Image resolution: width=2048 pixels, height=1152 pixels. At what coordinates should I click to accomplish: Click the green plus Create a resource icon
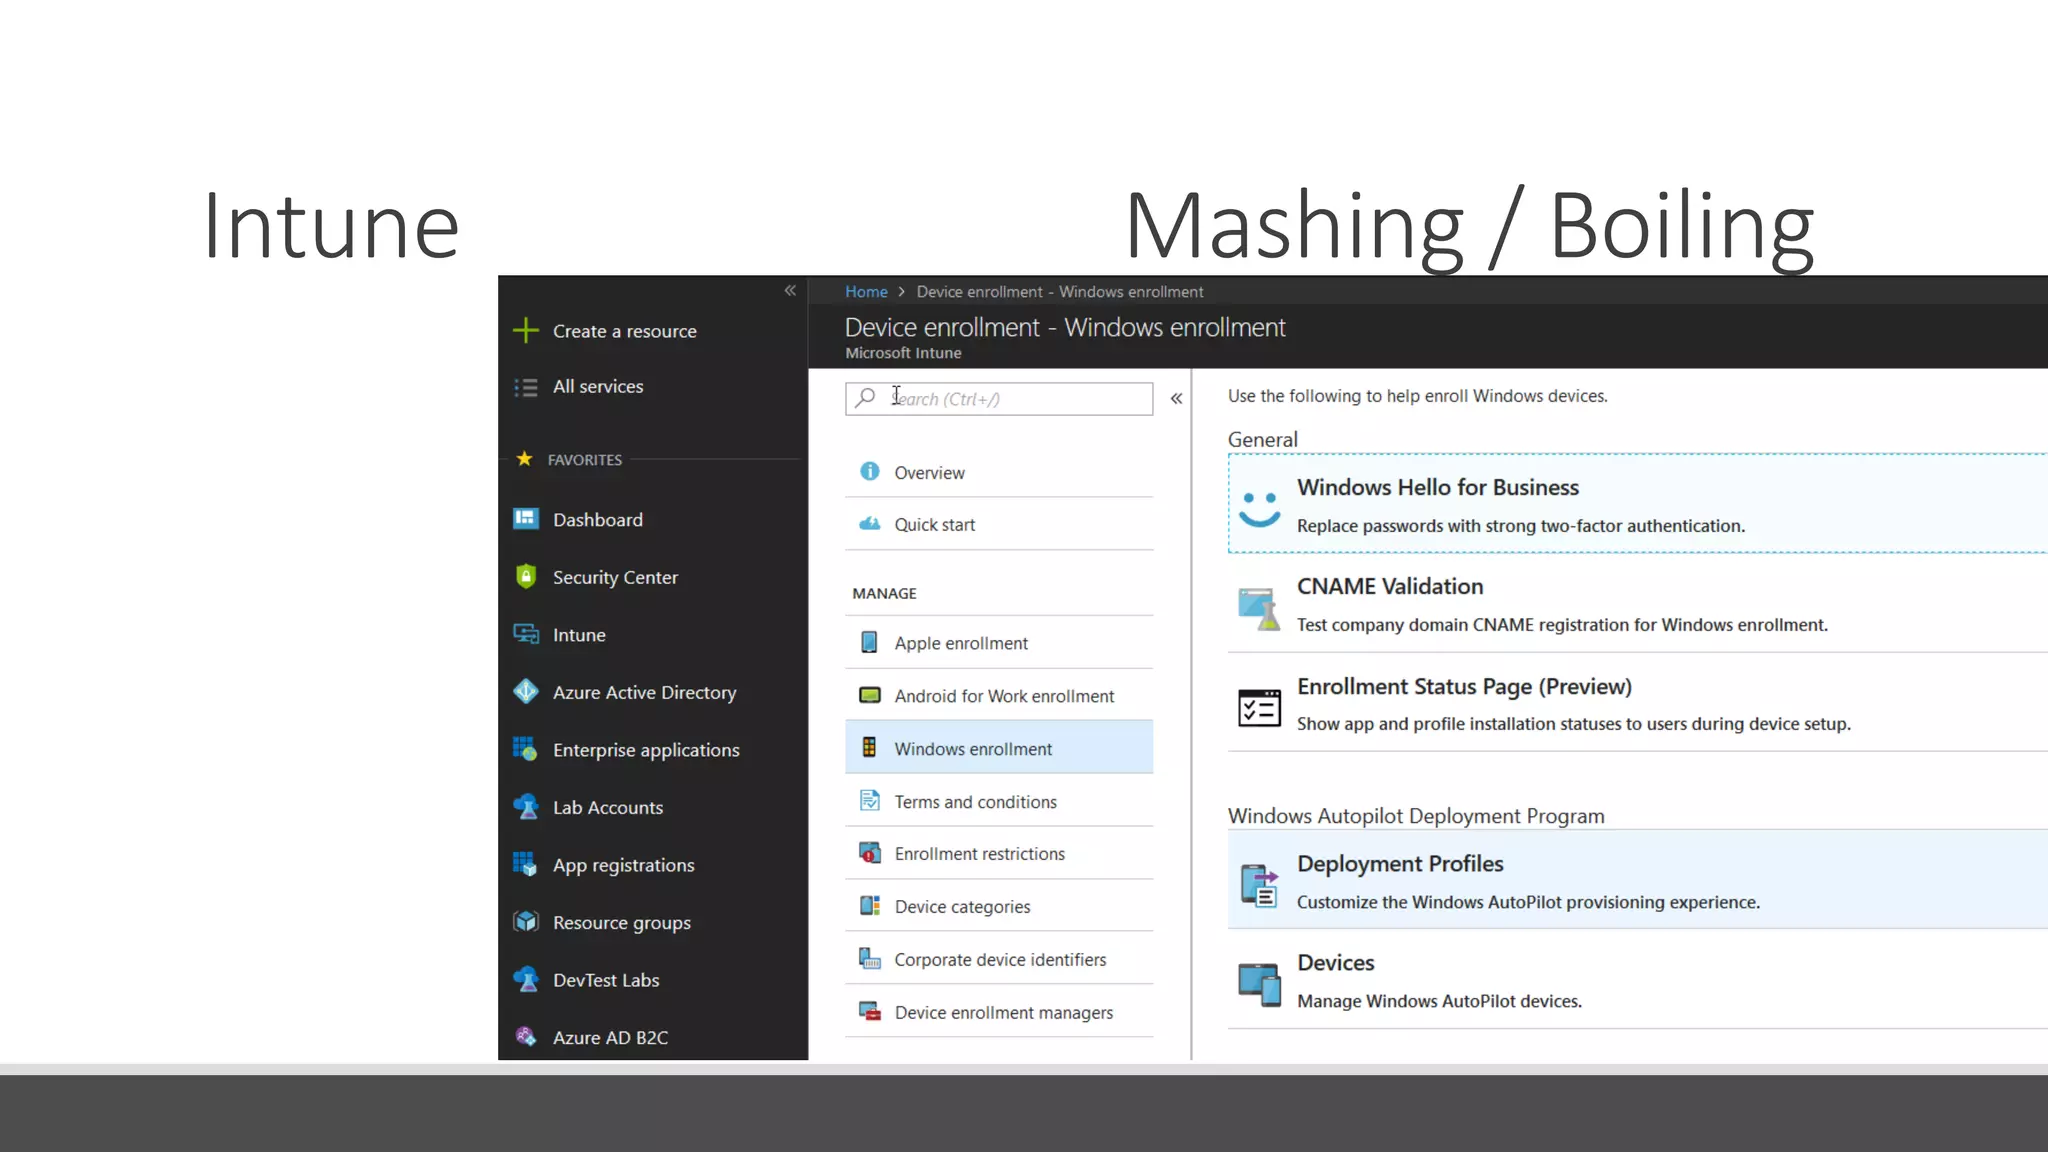526,330
